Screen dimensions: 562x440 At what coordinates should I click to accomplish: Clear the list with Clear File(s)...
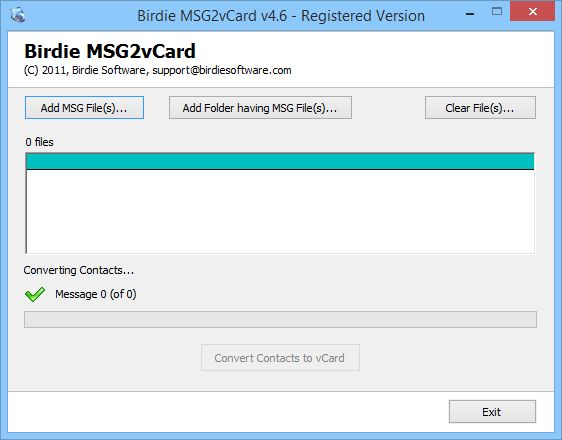point(480,107)
